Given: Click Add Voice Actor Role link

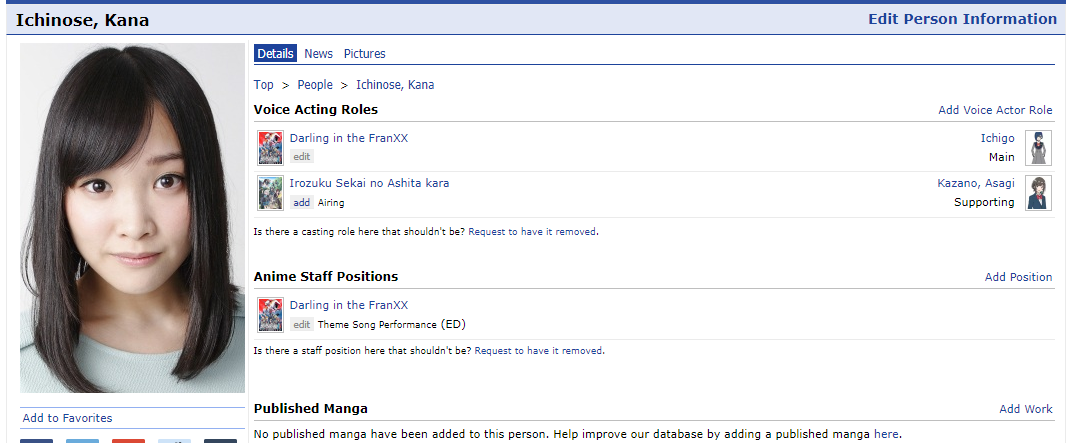Looking at the screenshot, I should click(995, 110).
